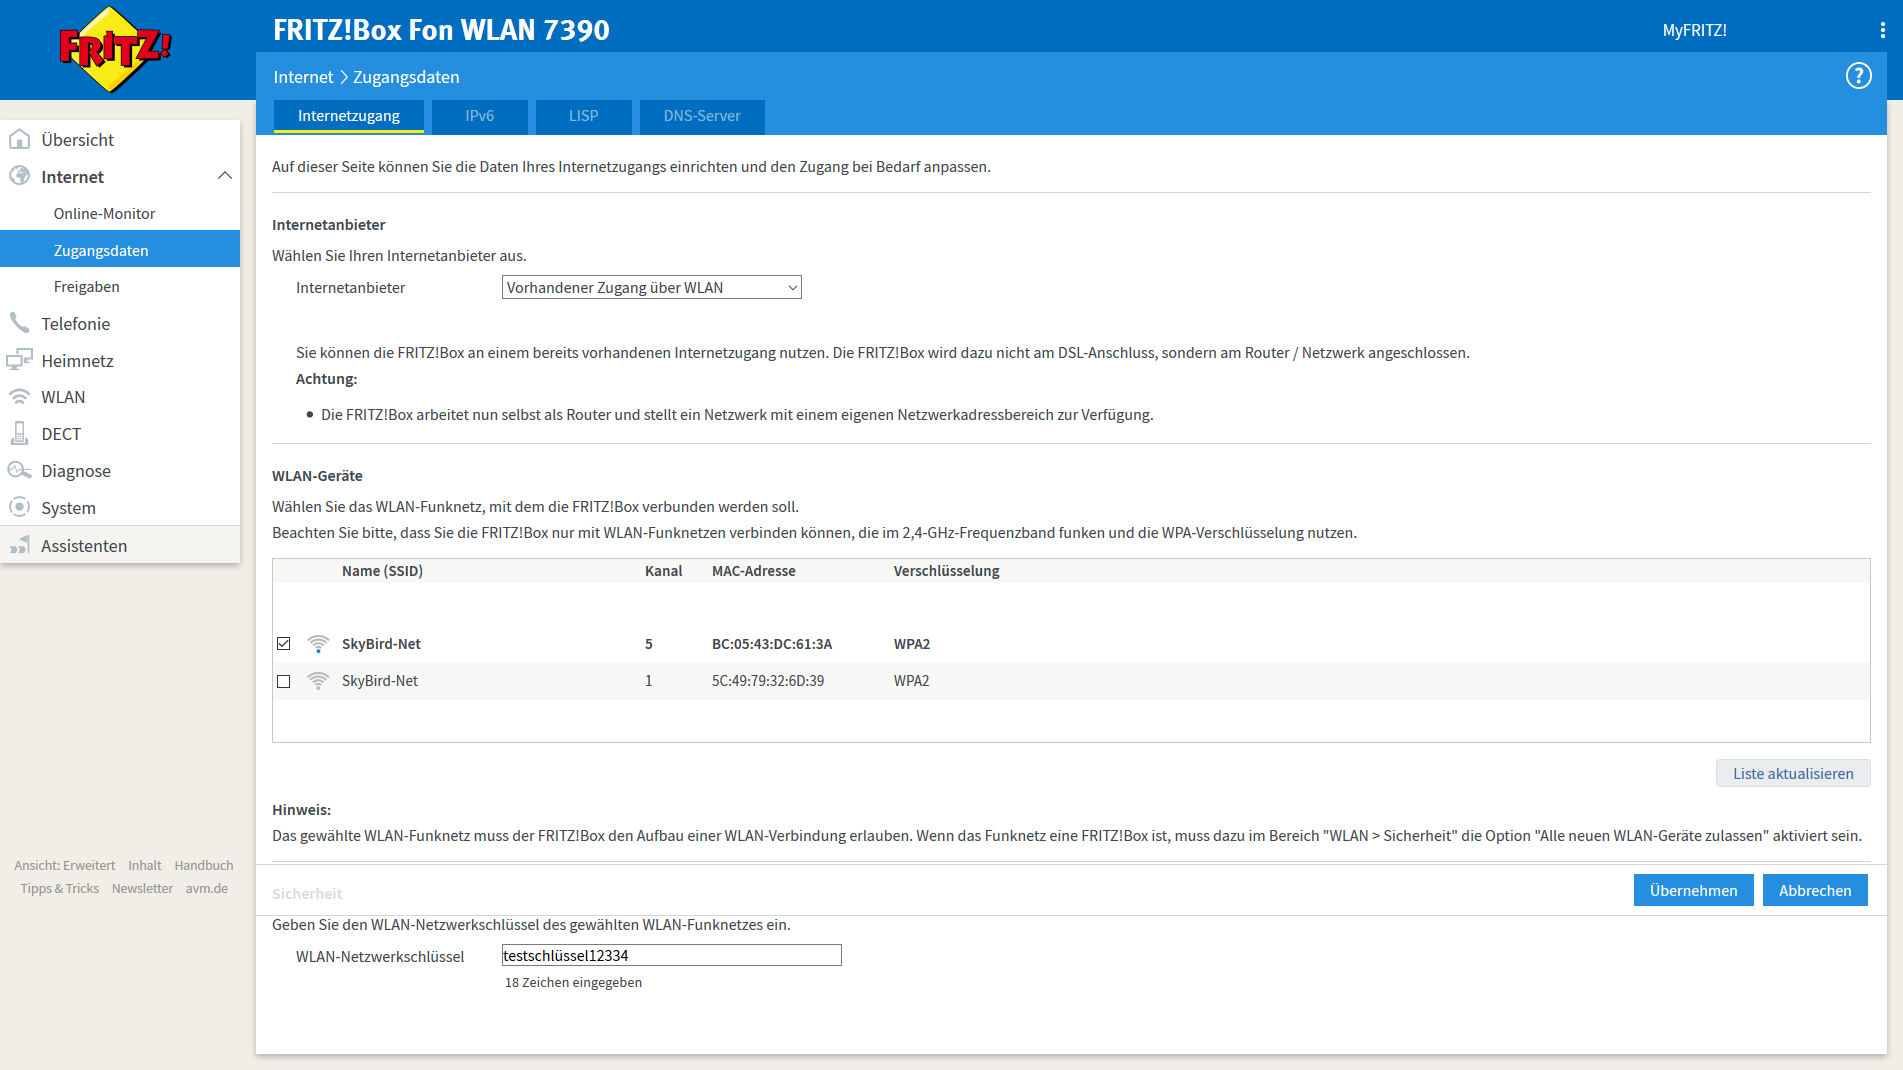The height and width of the screenshot is (1070, 1903).
Task: Click the WLAN wifi icon in sidebar
Action: [x=19, y=397]
